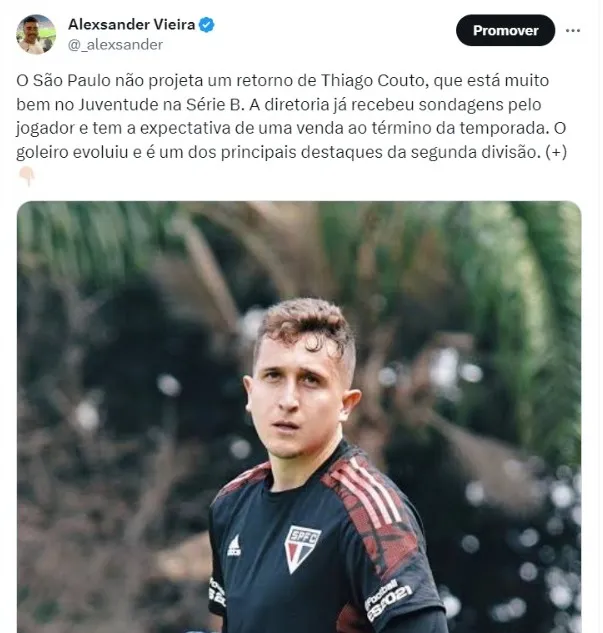This screenshot has width=603, height=633.
Task: Open the @_alexsander handle link
Action: [x=115, y=44]
